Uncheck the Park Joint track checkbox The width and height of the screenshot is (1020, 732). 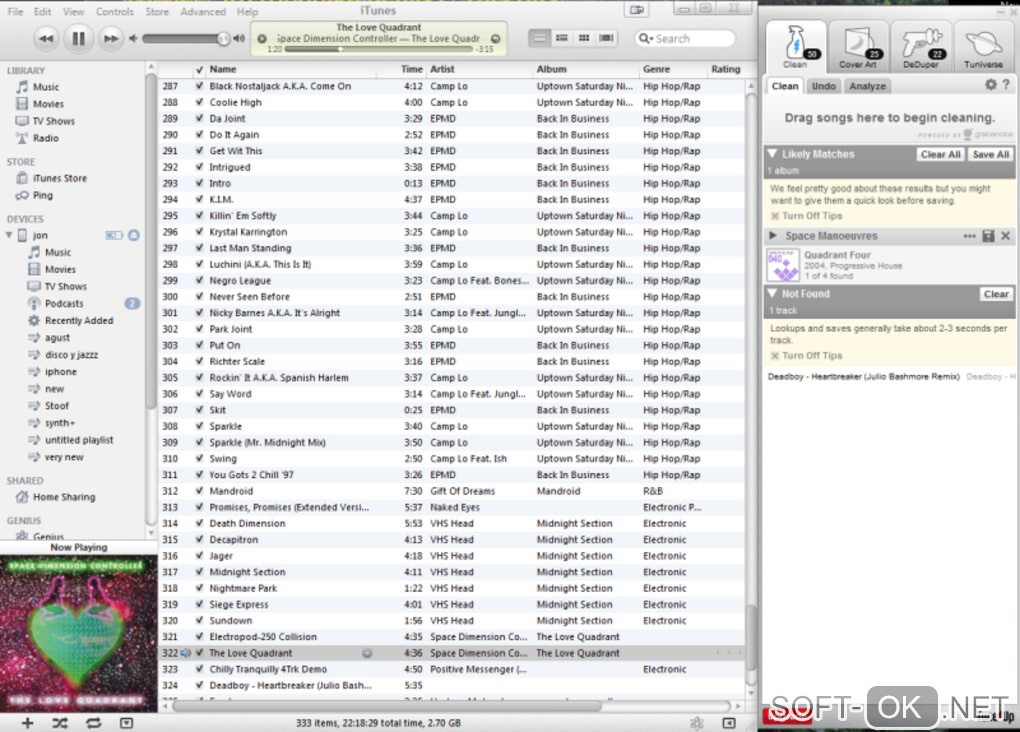pos(200,329)
